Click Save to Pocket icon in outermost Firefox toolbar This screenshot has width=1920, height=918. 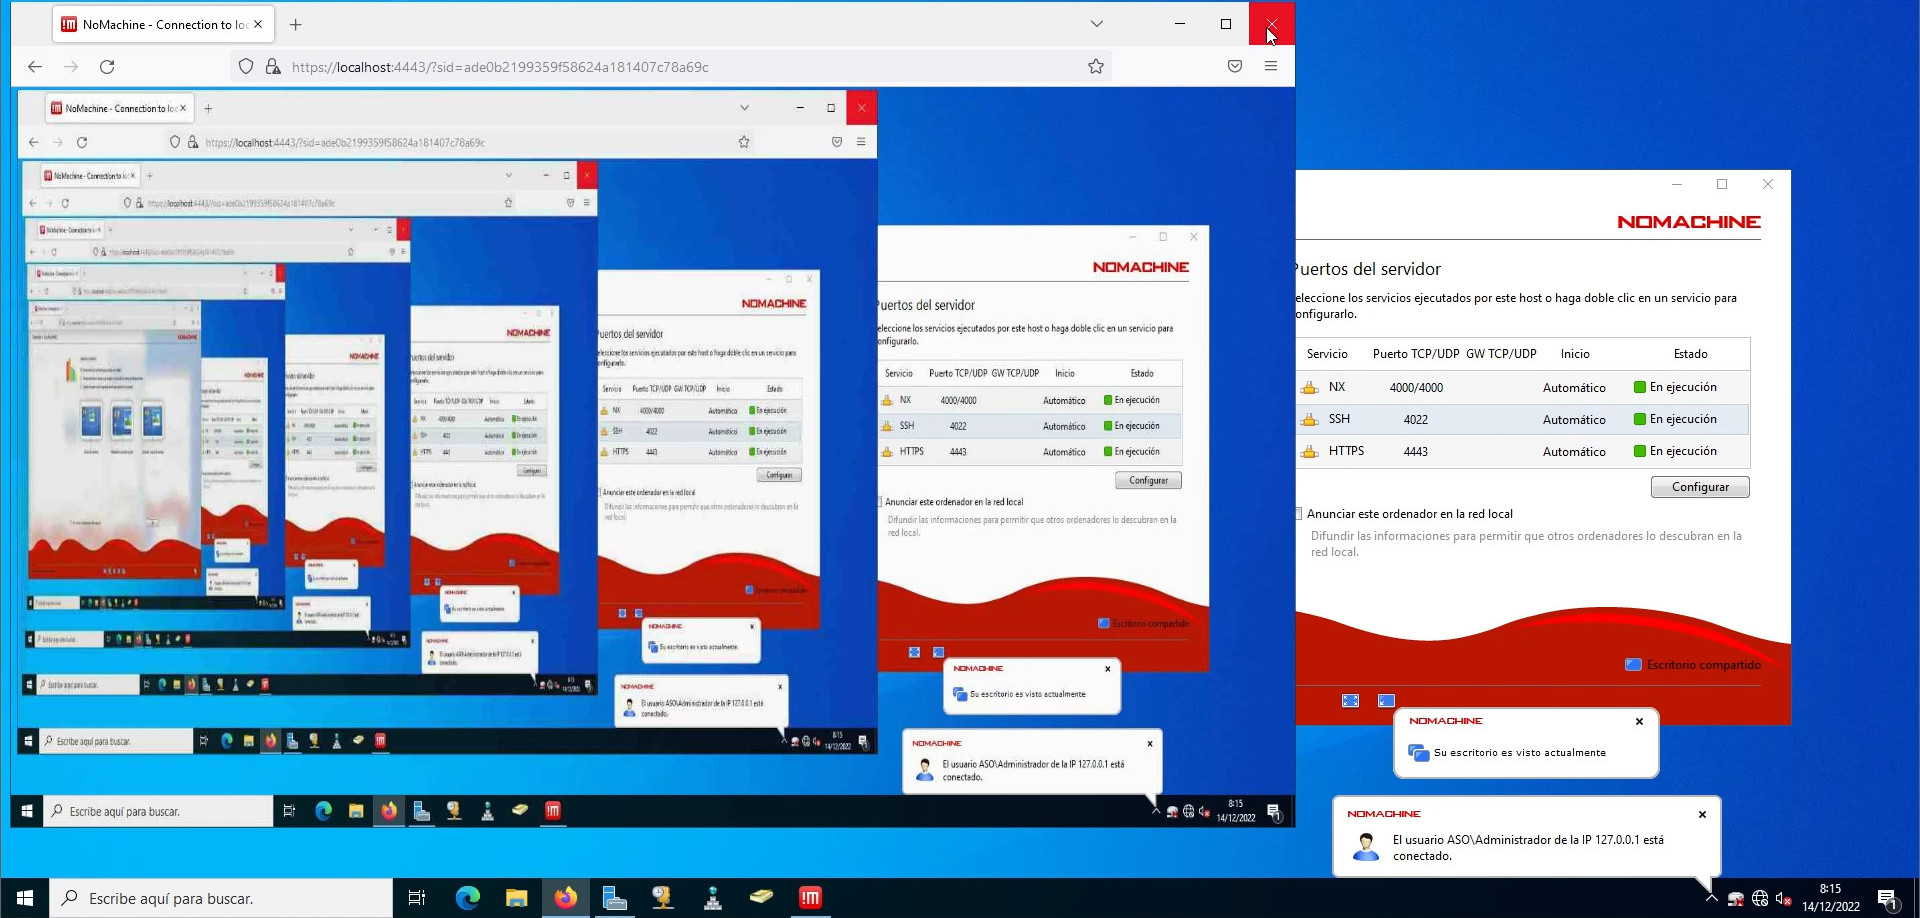pyautogui.click(x=1235, y=67)
